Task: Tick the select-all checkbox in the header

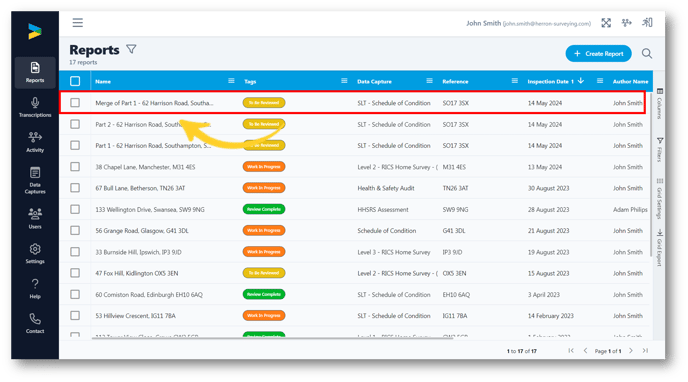Action: click(75, 81)
